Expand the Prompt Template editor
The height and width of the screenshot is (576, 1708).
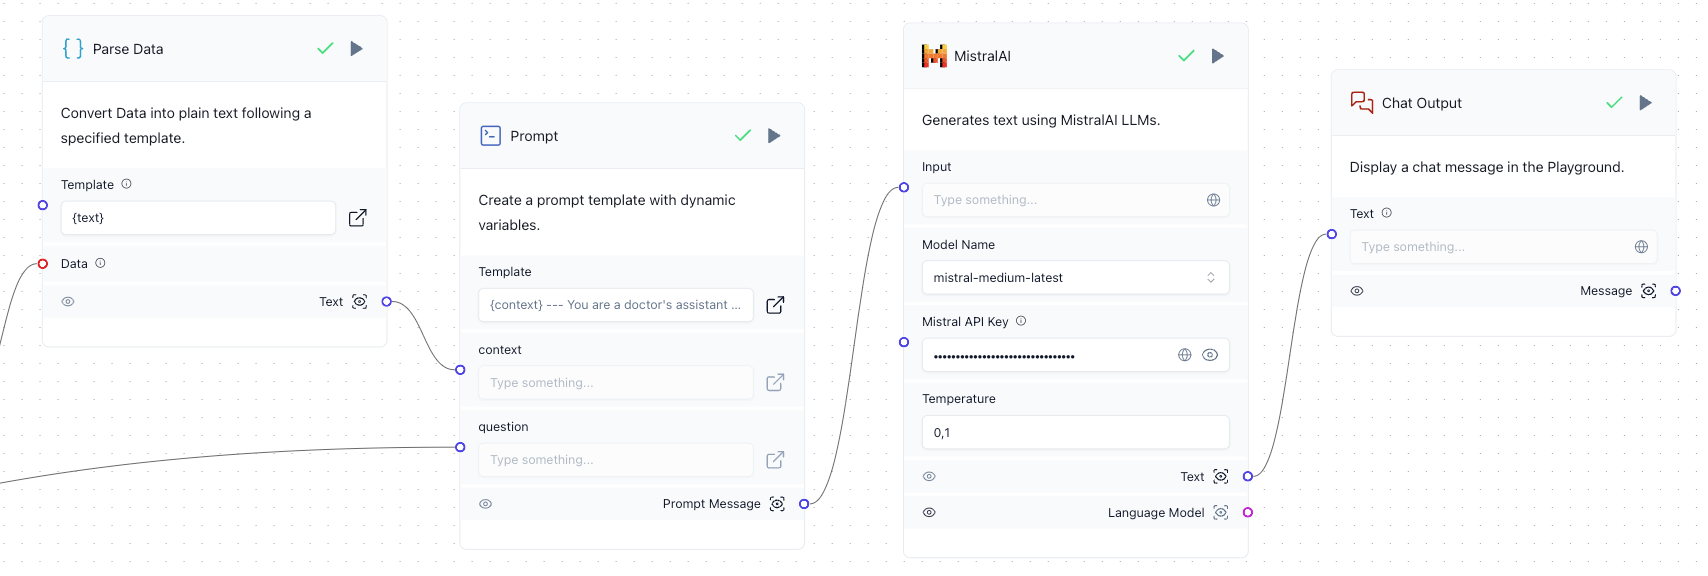[774, 305]
